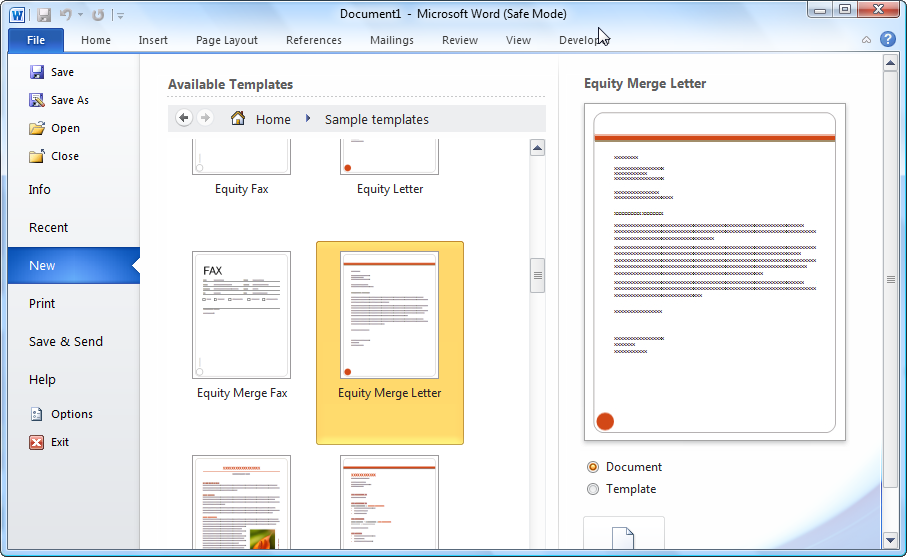Expand the breadcrumb arrow after Home
The image size is (907, 557).
(308, 119)
